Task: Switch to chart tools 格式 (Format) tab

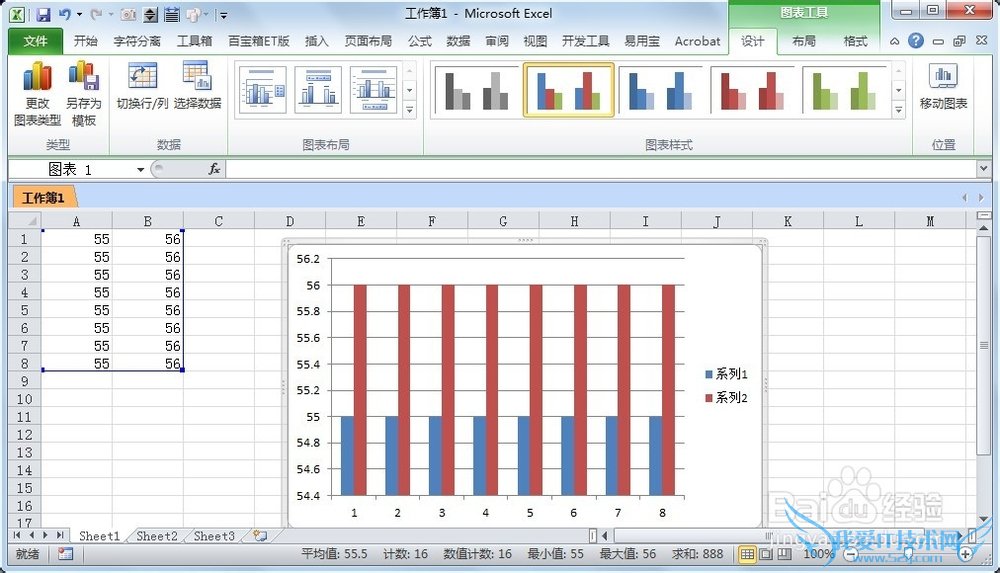Action: click(855, 41)
